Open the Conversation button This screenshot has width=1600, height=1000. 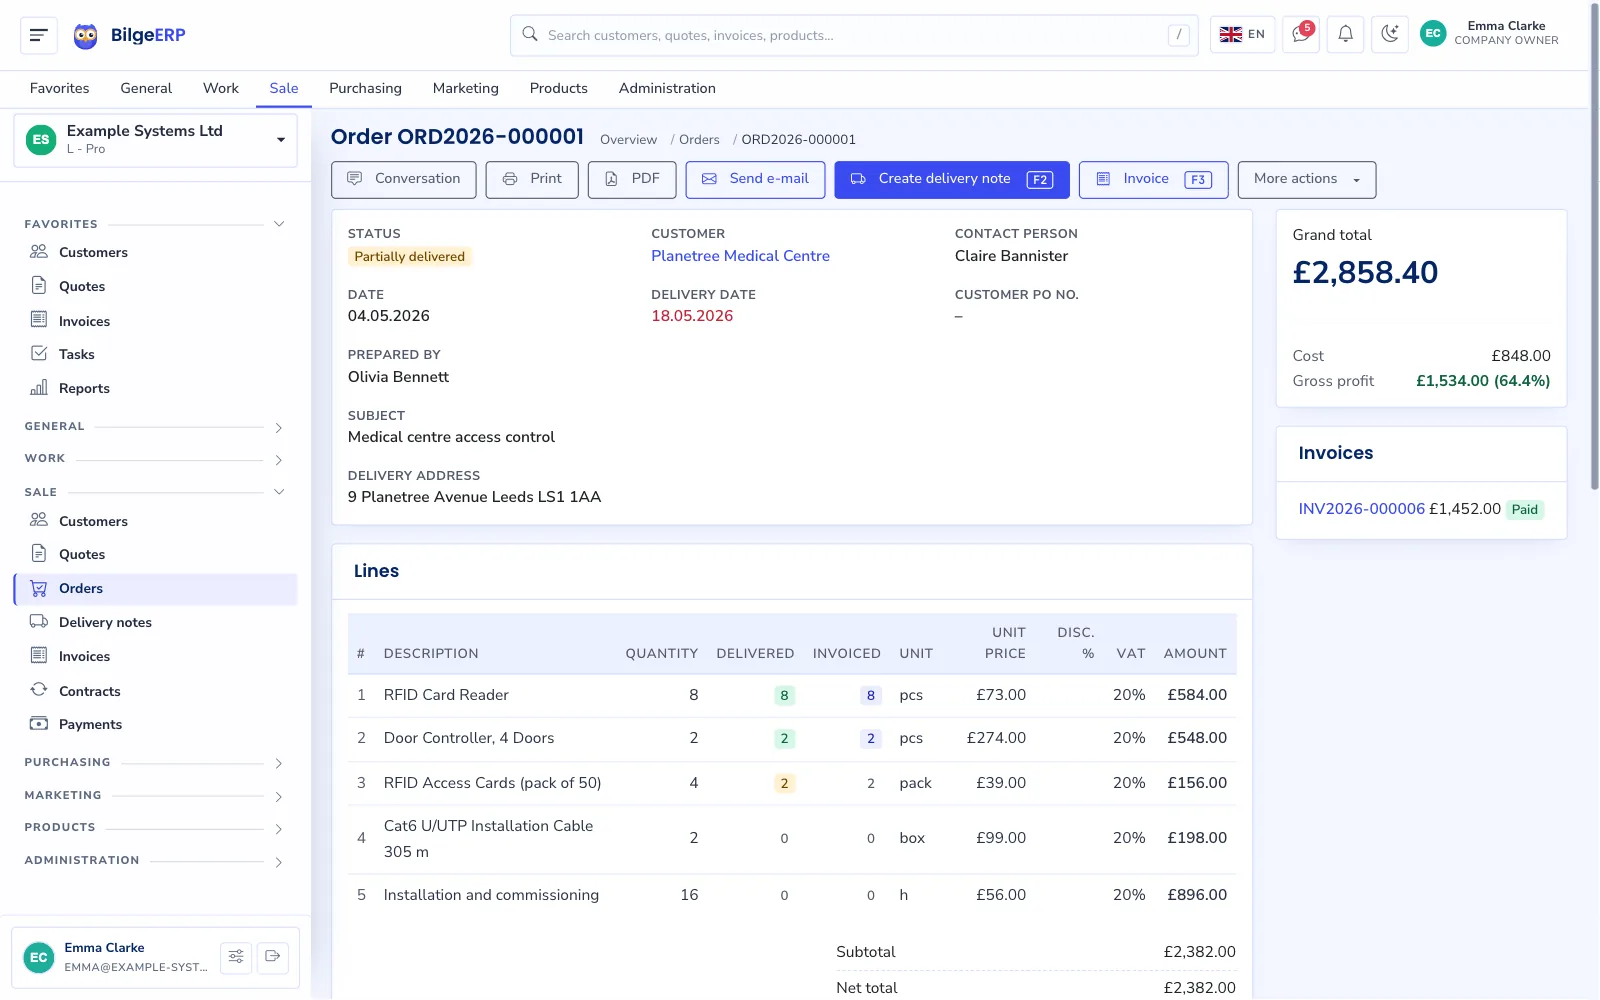(404, 180)
